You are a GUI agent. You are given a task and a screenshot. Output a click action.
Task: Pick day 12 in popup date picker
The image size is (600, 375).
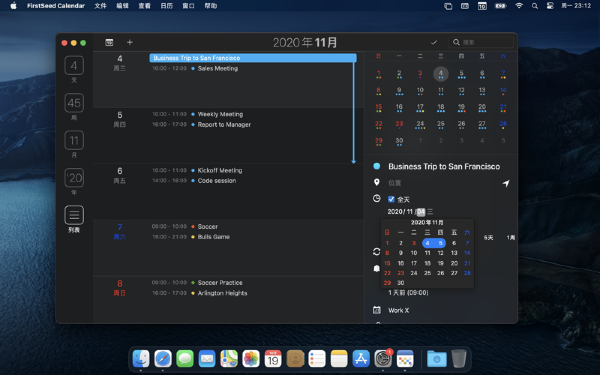(440, 253)
